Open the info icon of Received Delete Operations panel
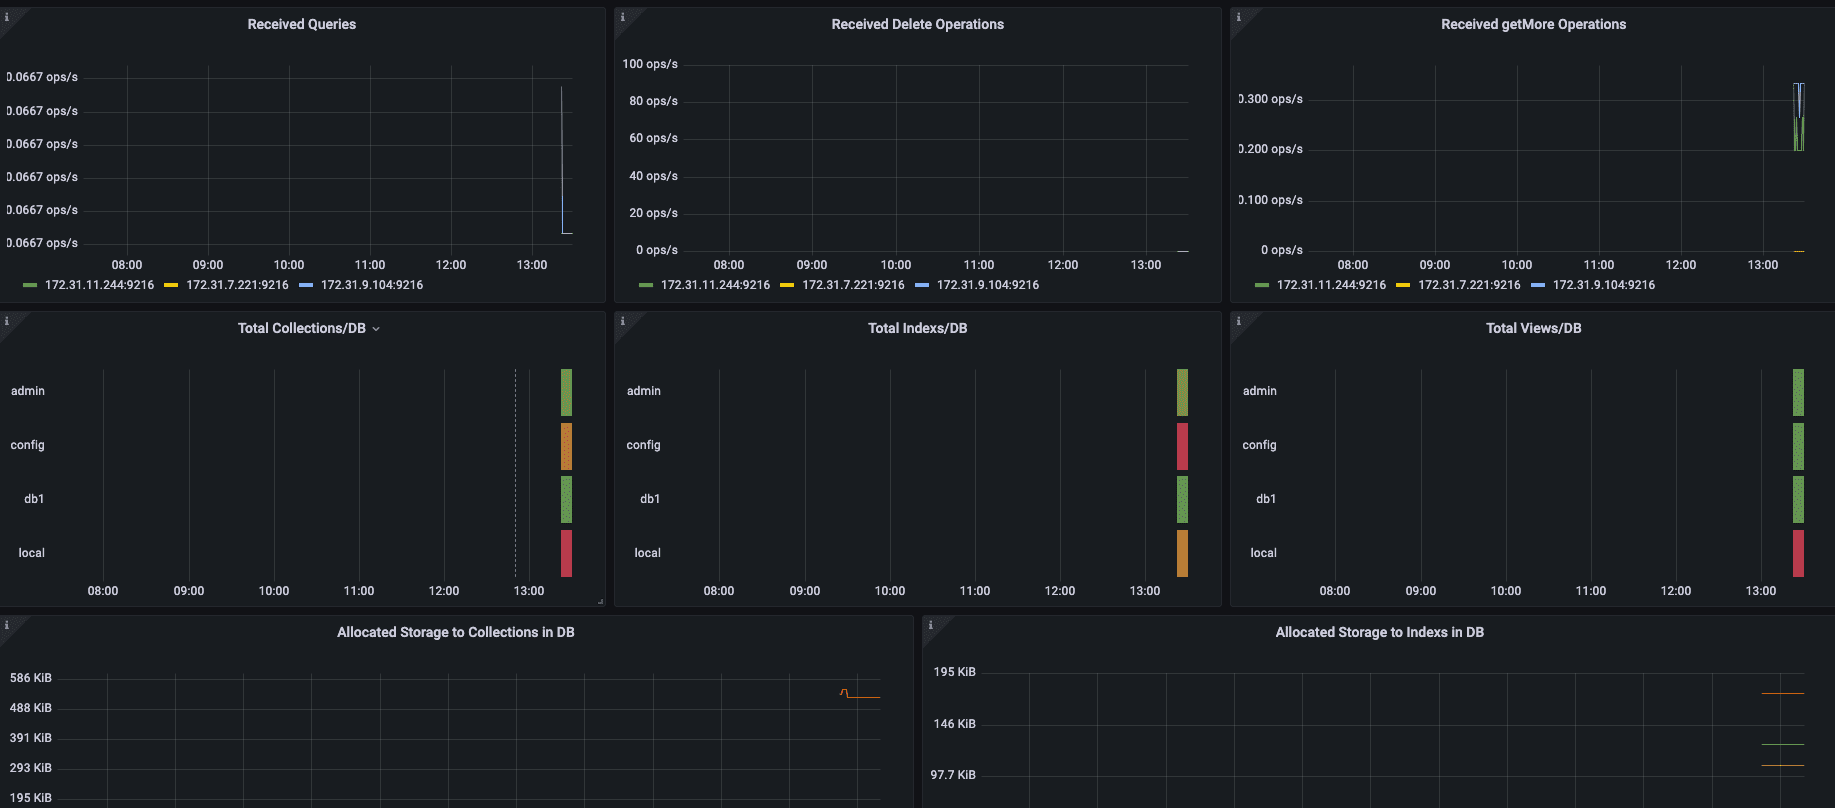Viewport: 1835px width, 808px height. (x=622, y=16)
